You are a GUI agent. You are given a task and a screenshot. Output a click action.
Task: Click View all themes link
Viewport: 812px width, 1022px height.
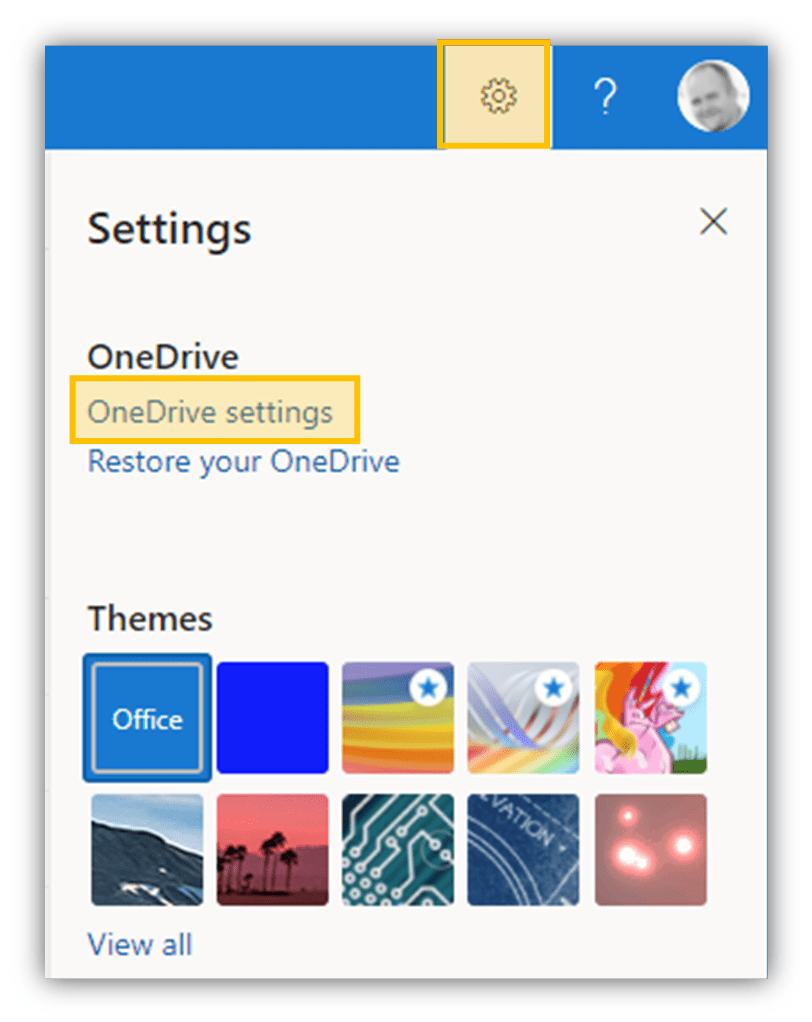coord(140,944)
